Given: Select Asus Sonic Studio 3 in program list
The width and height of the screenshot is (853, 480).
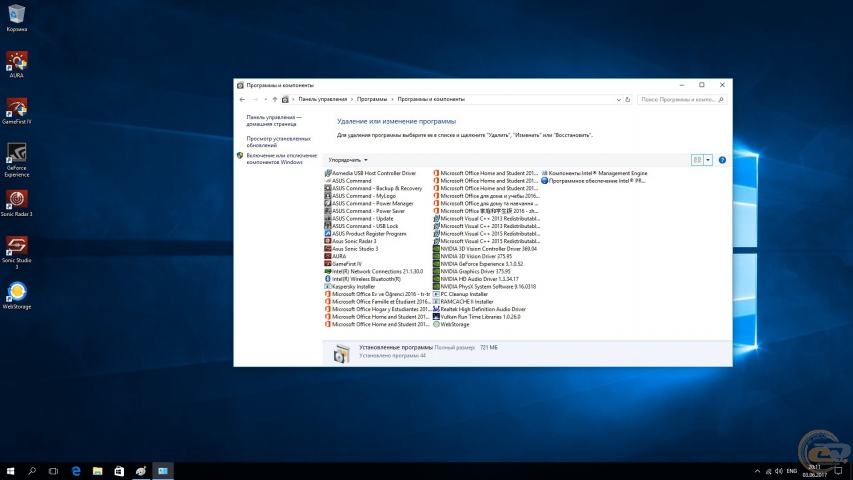Looking at the screenshot, I should coord(351,249).
